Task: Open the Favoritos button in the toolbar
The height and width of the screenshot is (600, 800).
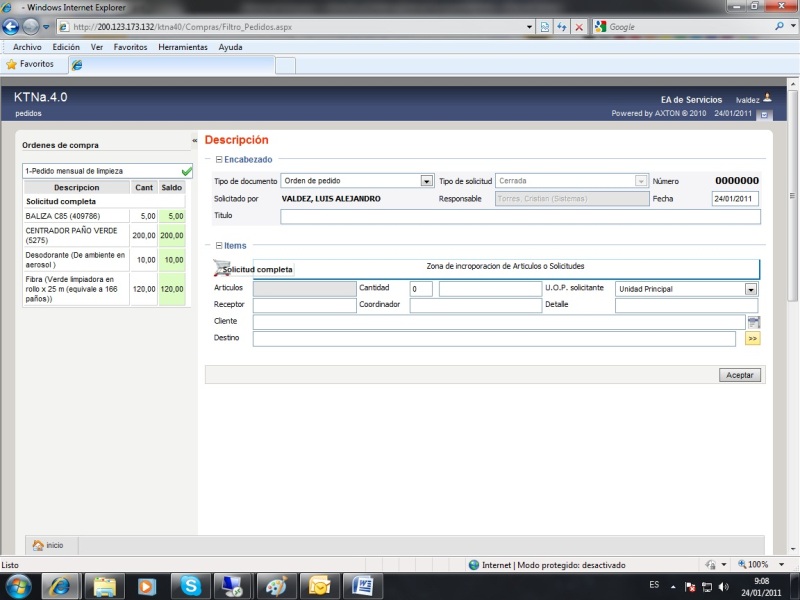Action: (30, 64)
